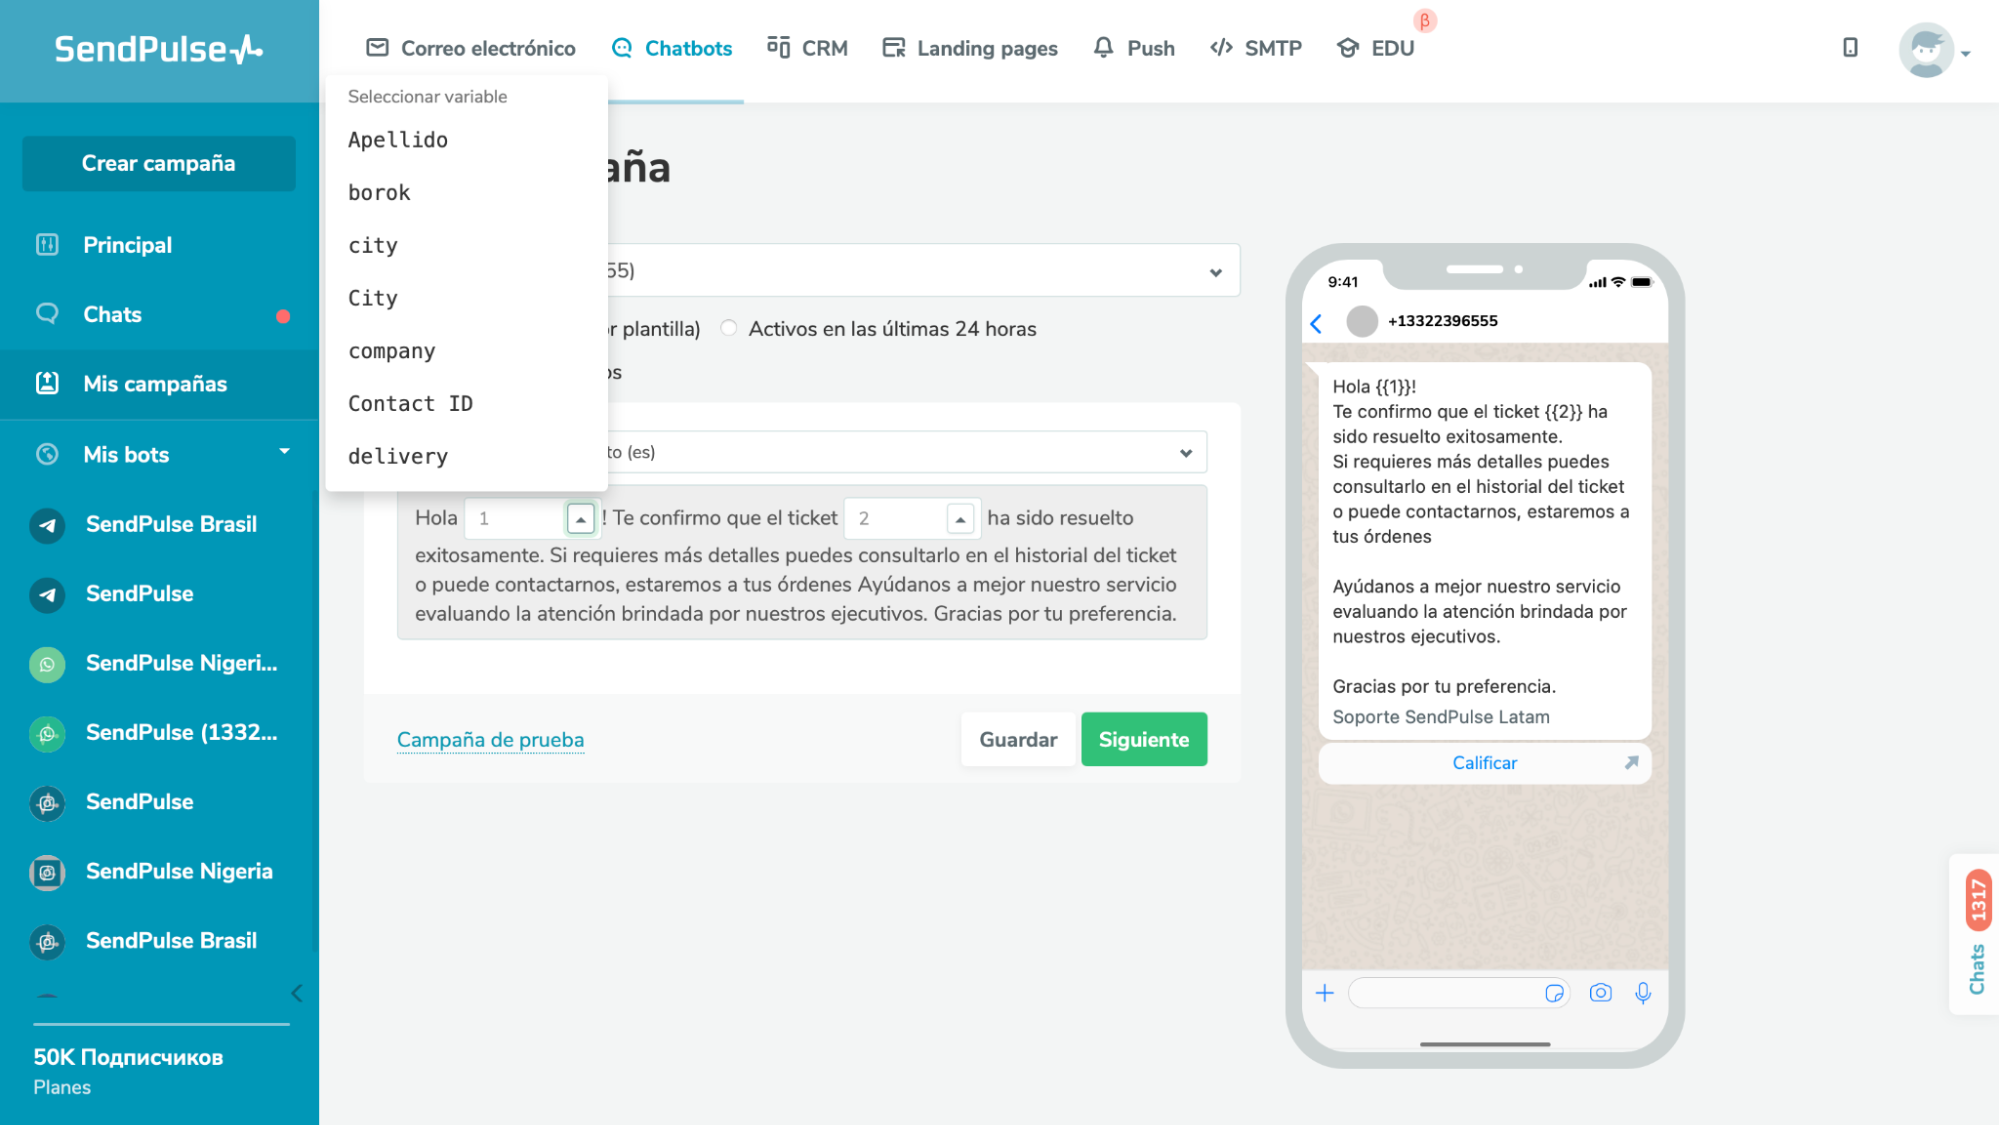Open account dropdown caret next to avatar

tap(1966, 54)
